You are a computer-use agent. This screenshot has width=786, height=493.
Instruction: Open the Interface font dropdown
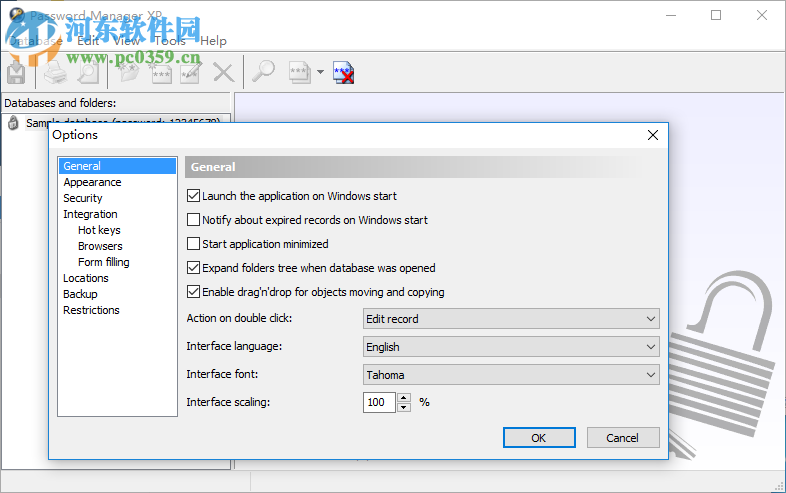[511, 375]
